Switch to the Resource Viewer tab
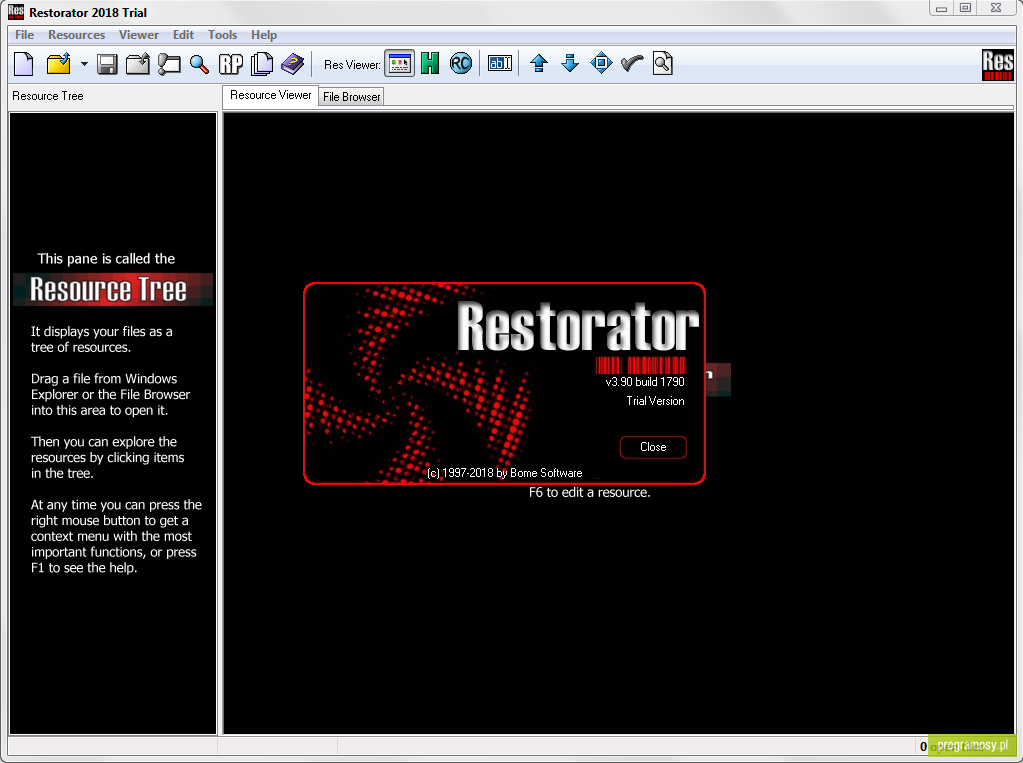Screen dimensions: 1023x763 coord(270,95)
